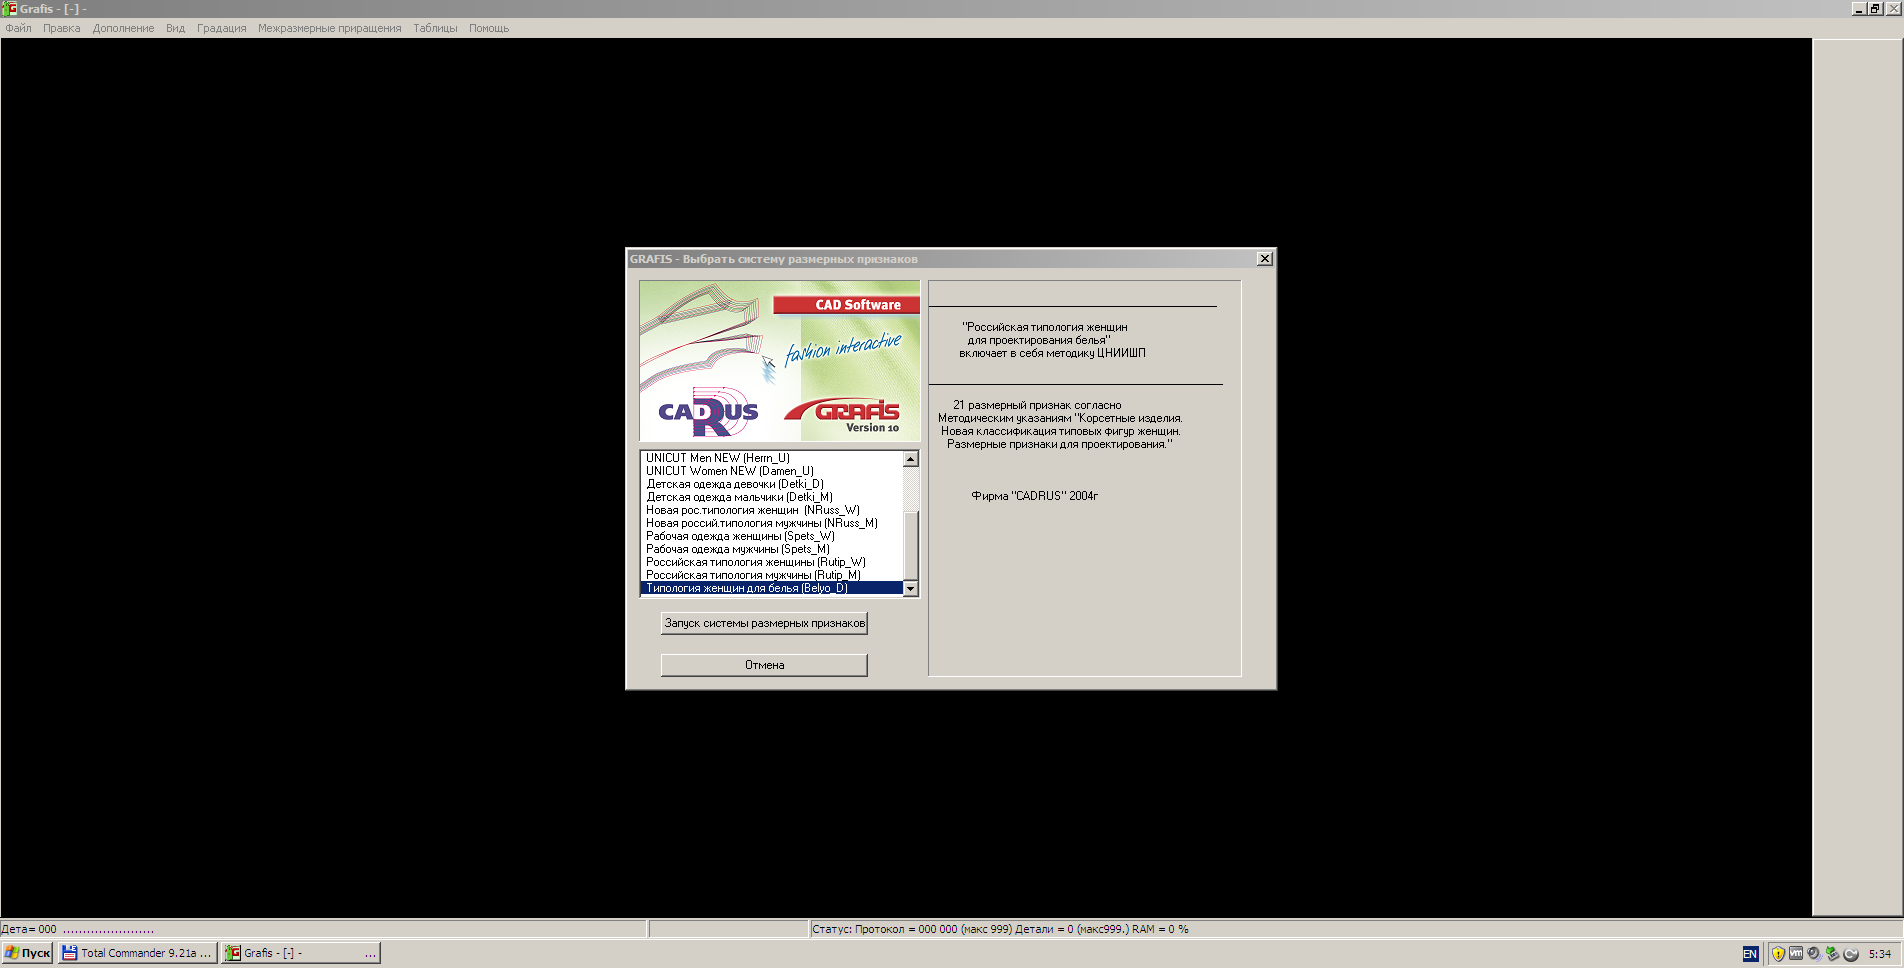
Task: Click the Отмена button
Action: (764, 665)
